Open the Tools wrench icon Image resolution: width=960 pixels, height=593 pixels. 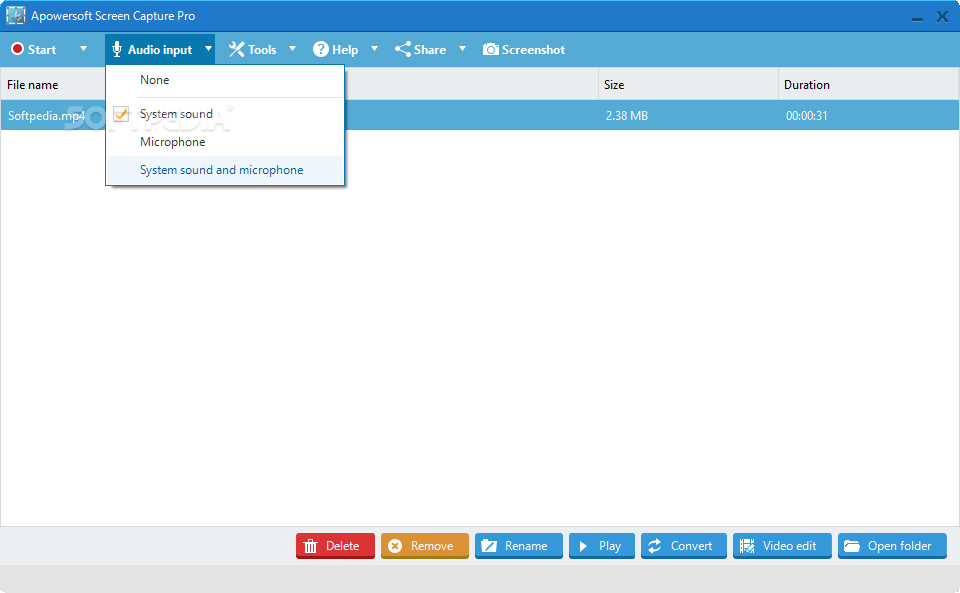[236, 50]
